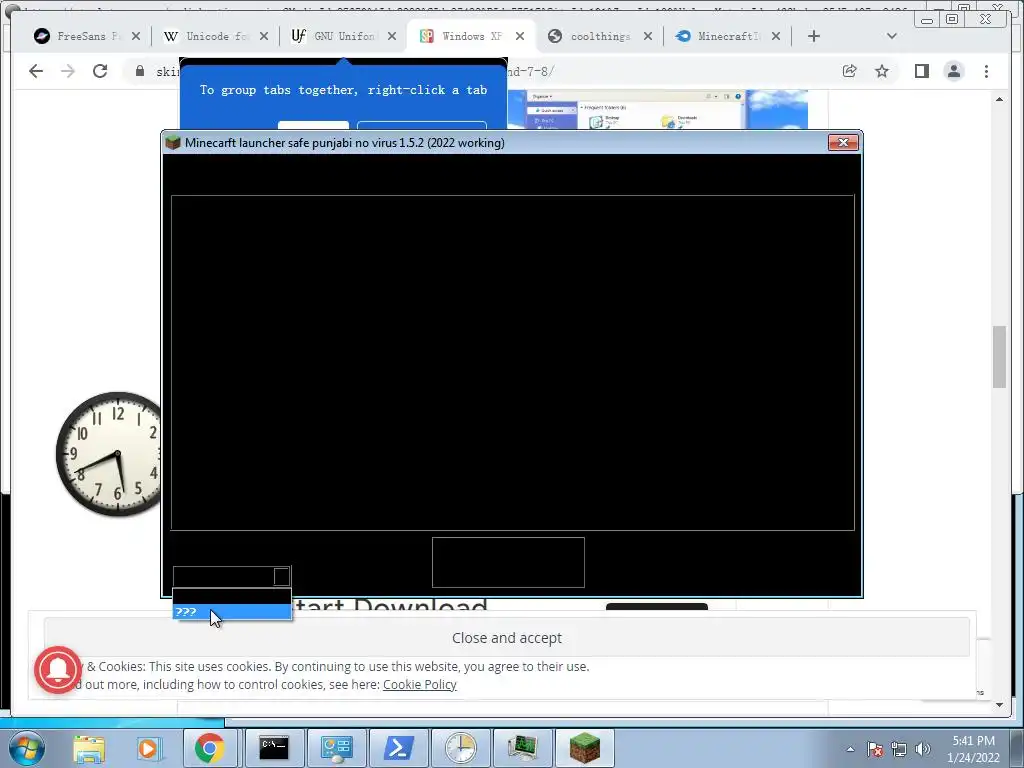Open Chrome three-dot menu
The width and height of the screenshot is (1024, 768).
pos(987,71)
